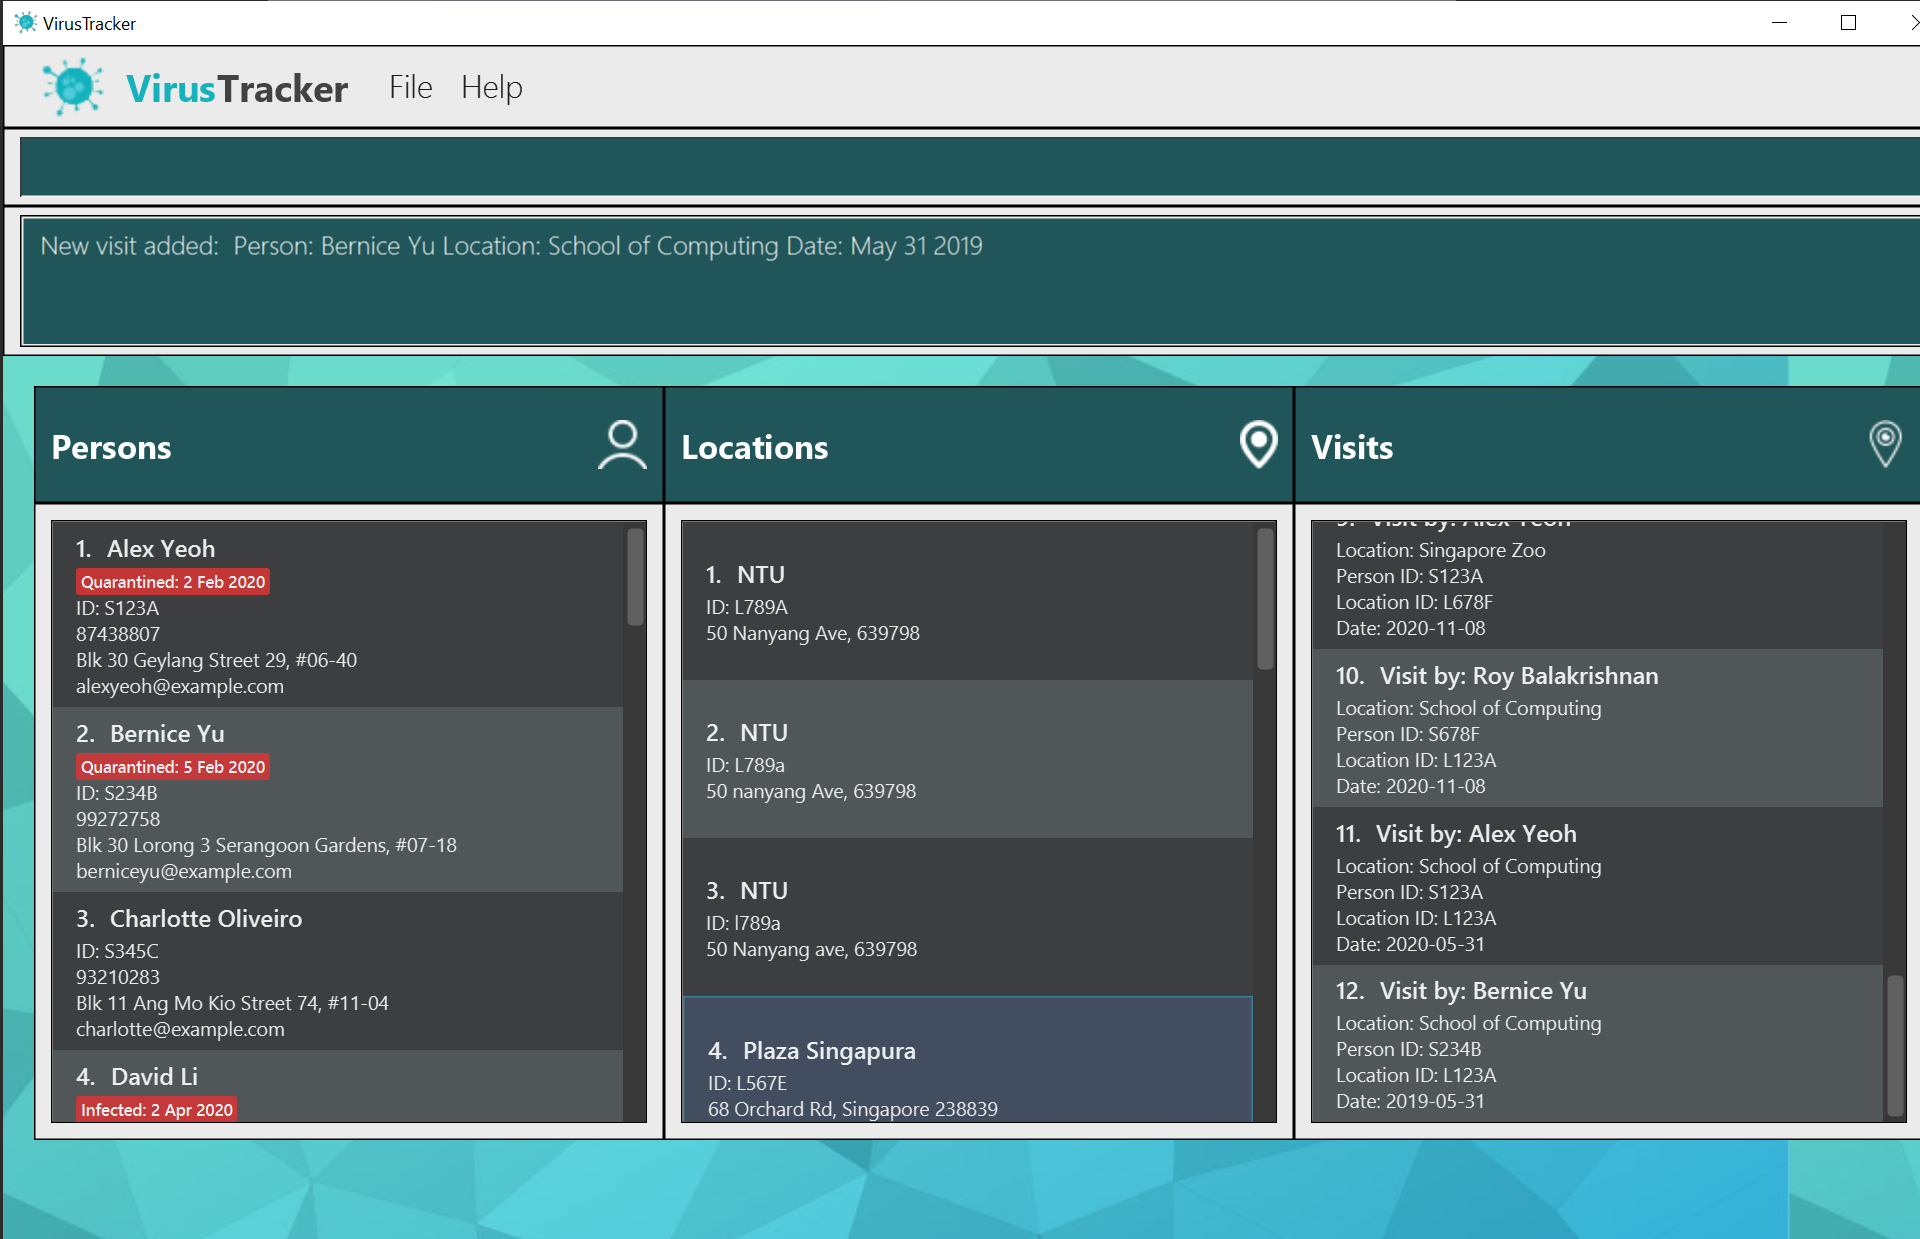Open the File menu
The image size is (1920, 1239).
410,87
